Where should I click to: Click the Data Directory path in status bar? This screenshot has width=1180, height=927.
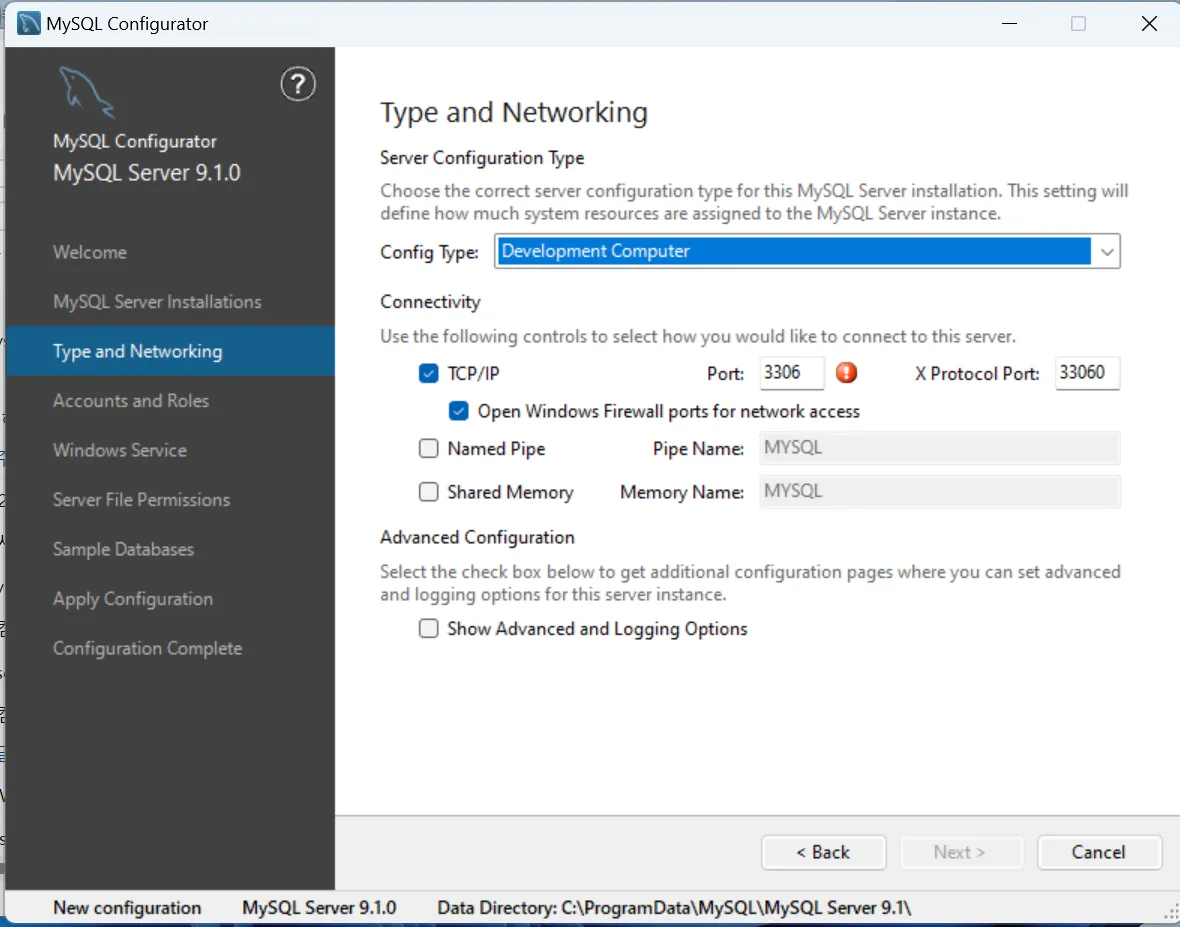point(674,908)
